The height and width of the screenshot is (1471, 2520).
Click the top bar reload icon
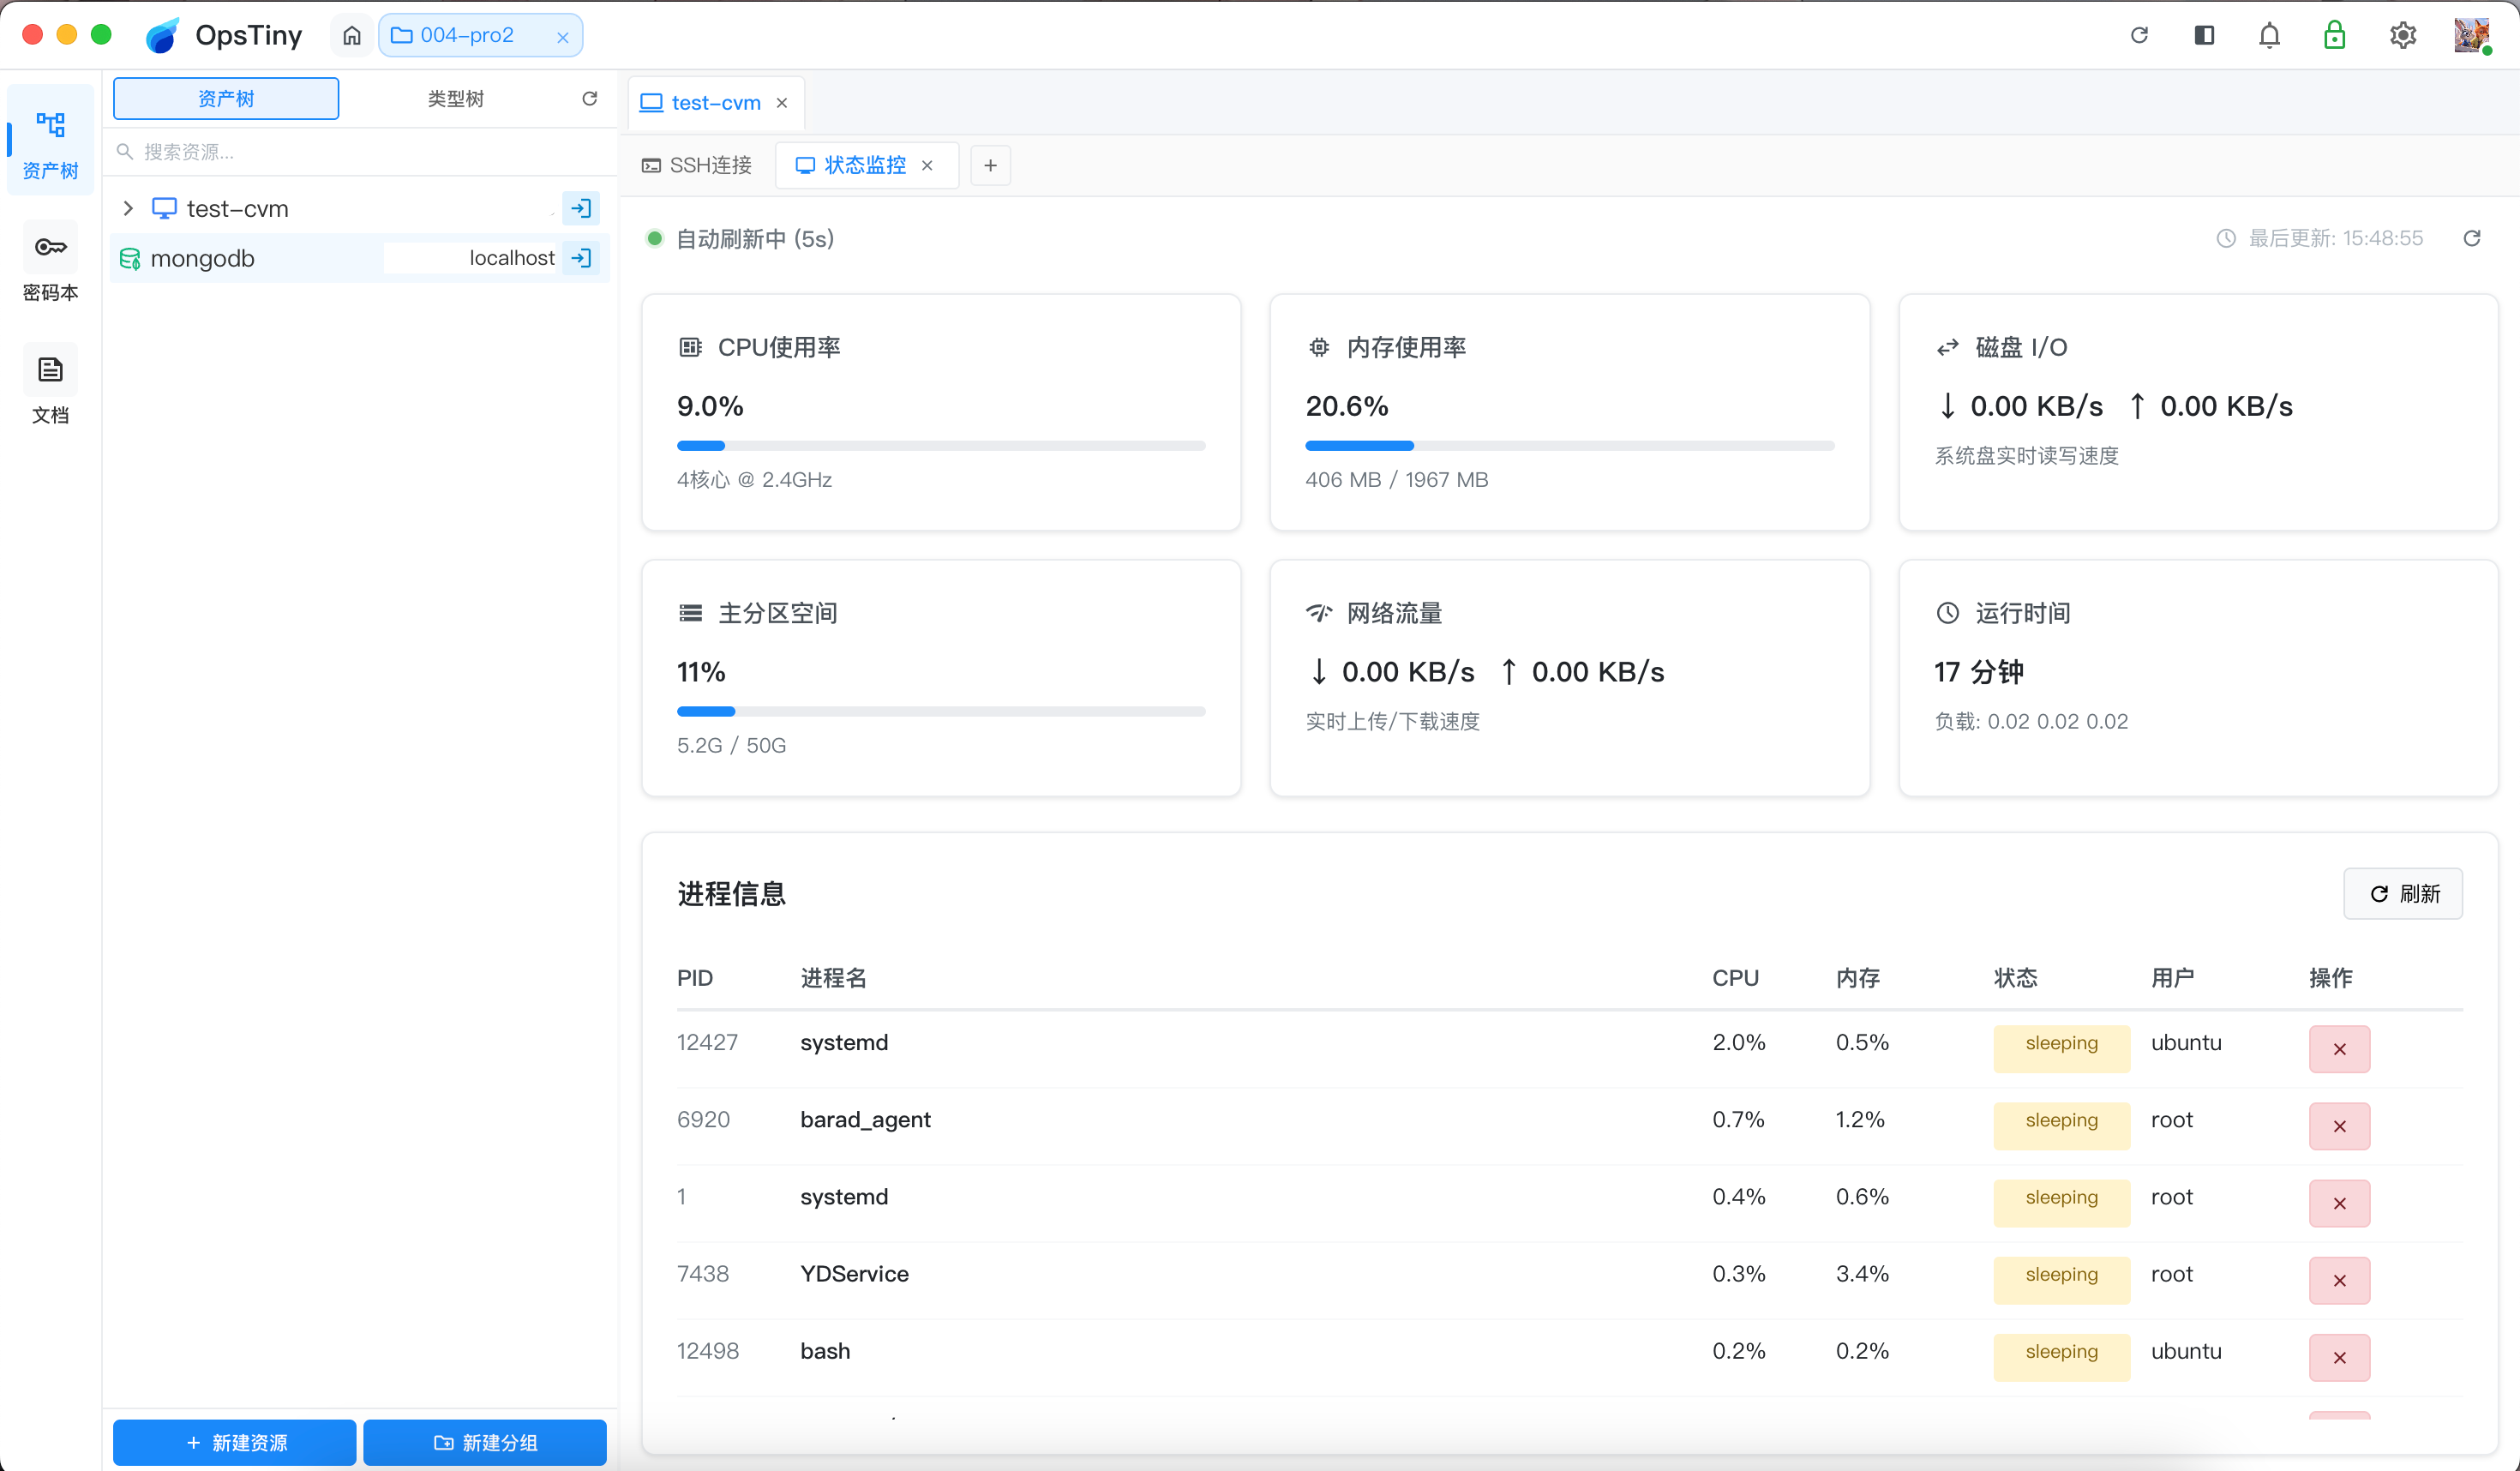[2139, 35]
